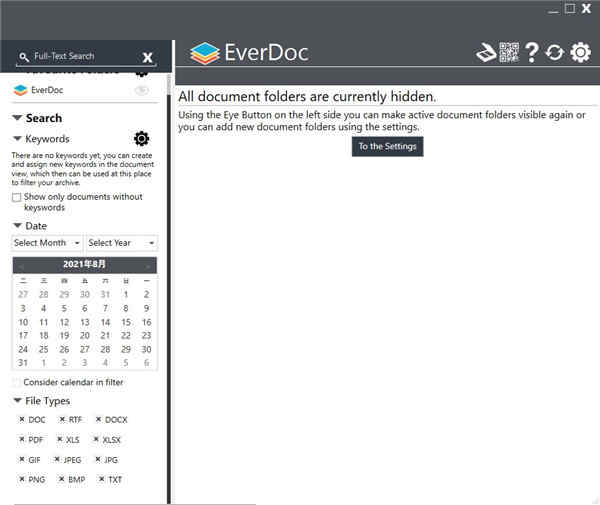Click the scanner icon in header
Image resolution: width=600 pixels, height=505 pixels.
(486, 53)
